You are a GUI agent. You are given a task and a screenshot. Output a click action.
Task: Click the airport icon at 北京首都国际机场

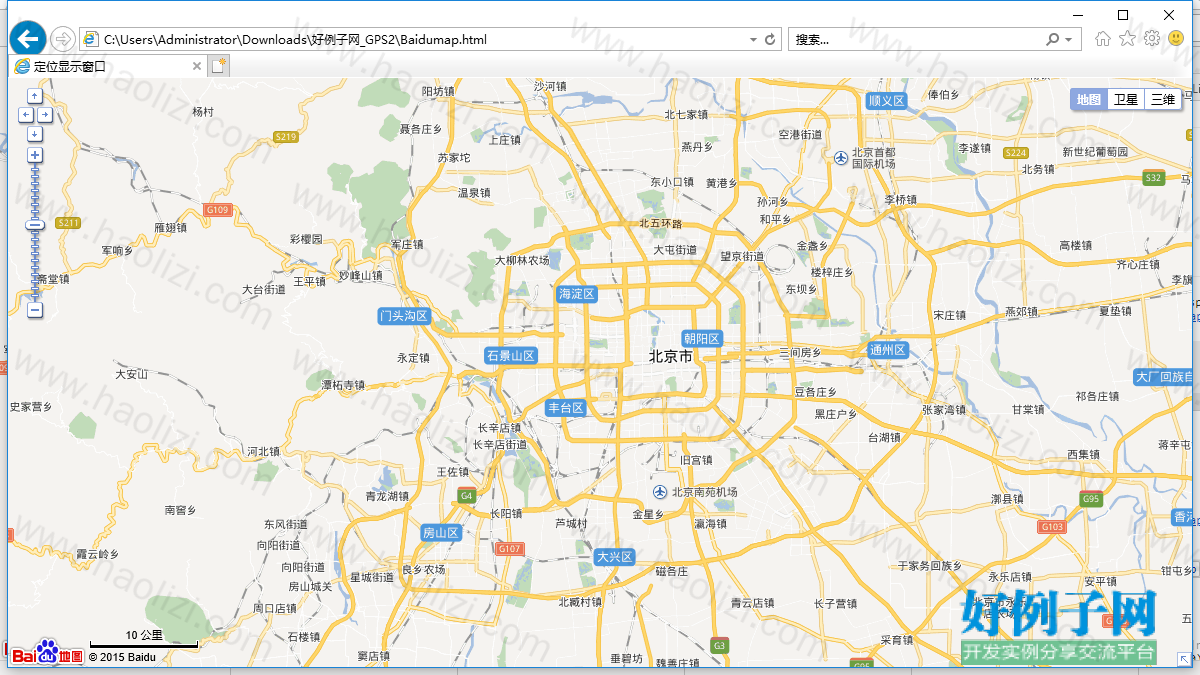point(841,157)
